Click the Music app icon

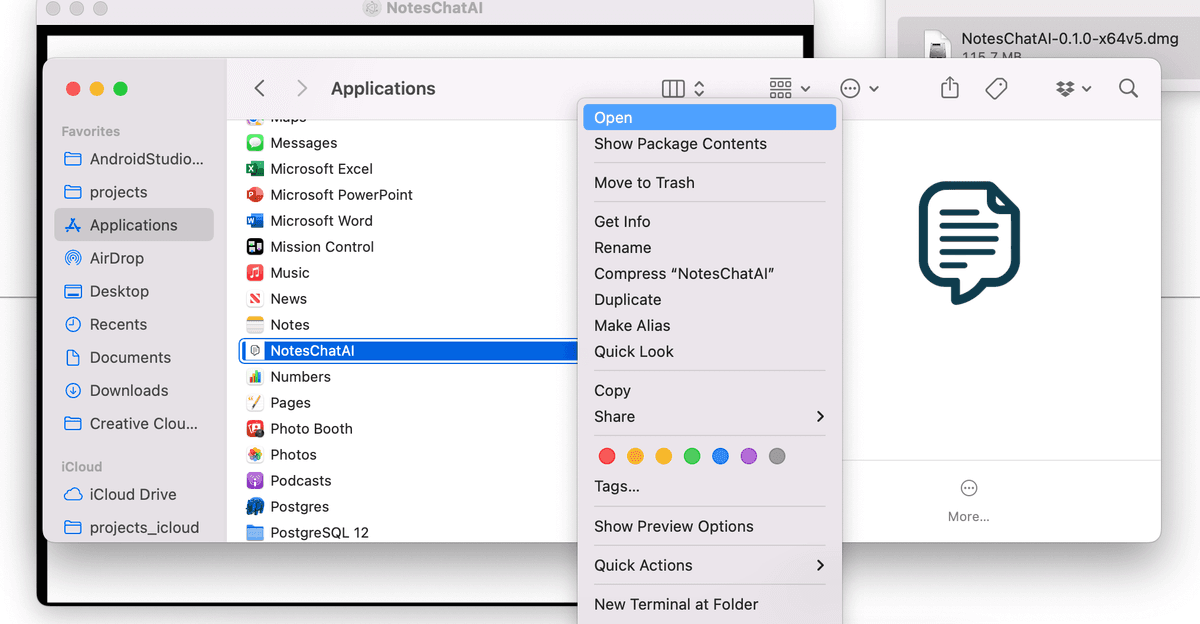255,273
